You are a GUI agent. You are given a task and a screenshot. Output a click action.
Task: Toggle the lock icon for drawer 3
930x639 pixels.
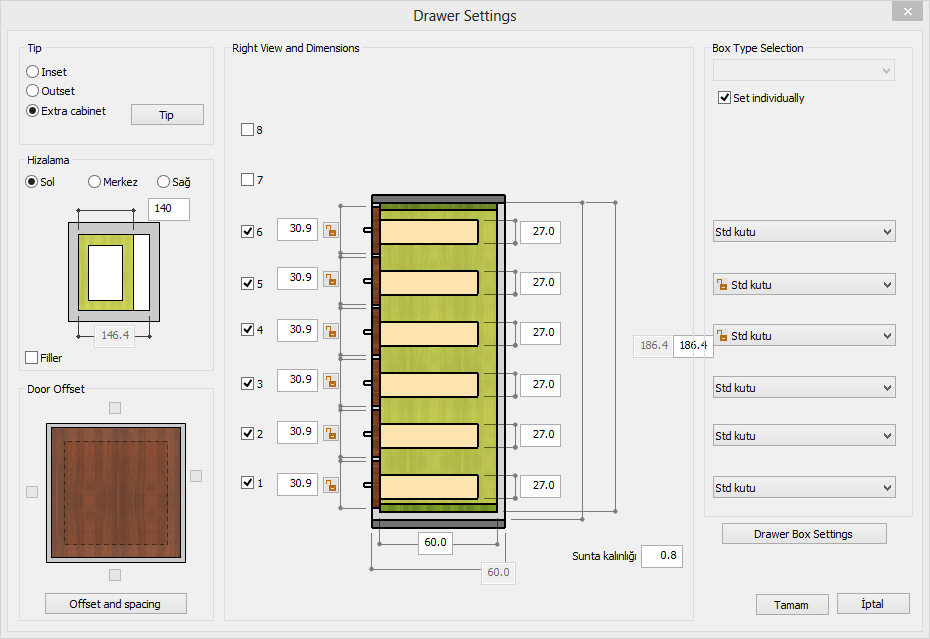point(331,381)
